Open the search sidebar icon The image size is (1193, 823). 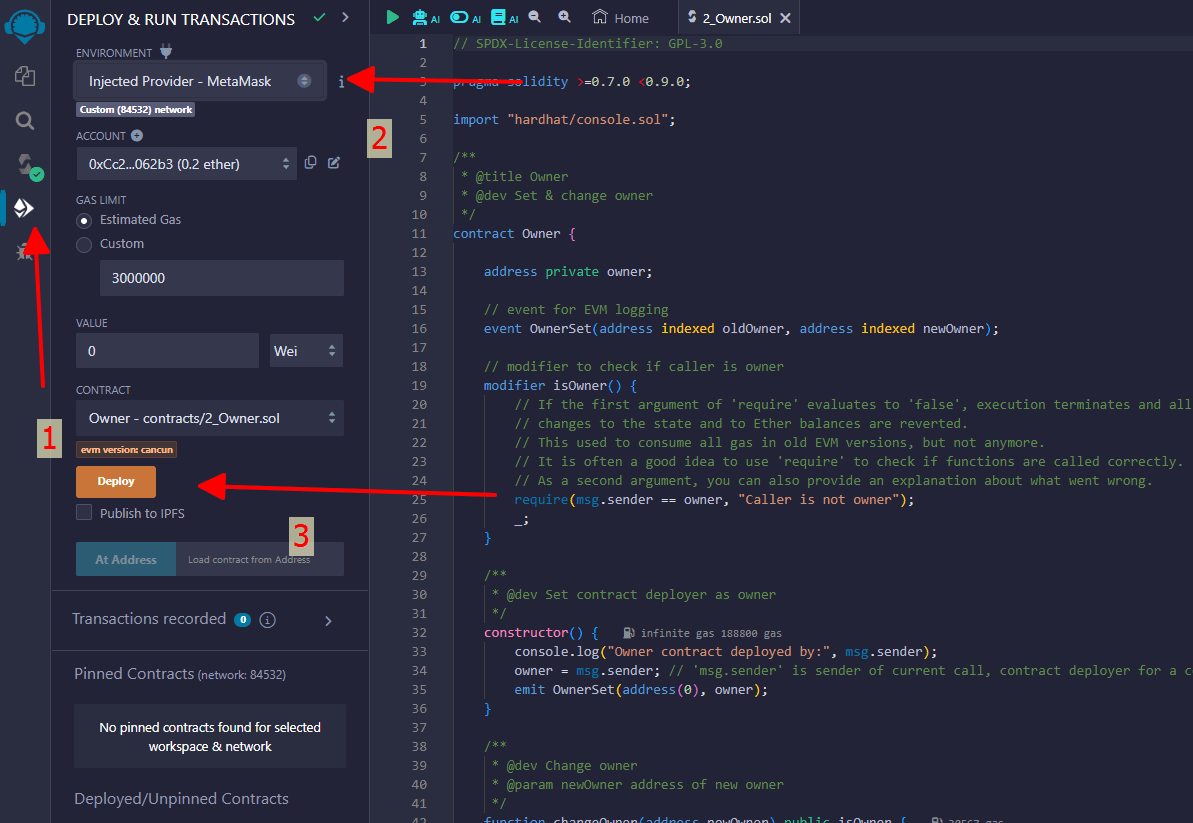pyautogui.click(x=25, y=120)
